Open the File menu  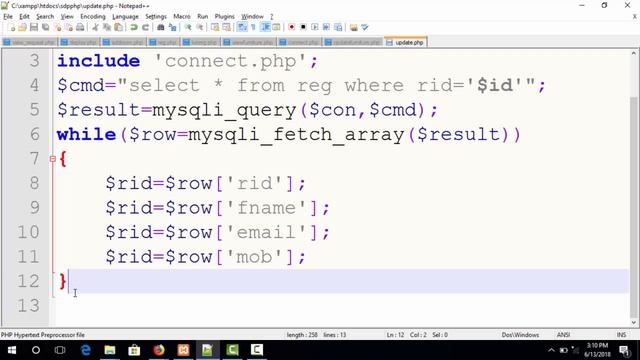[x=8, y=16]
